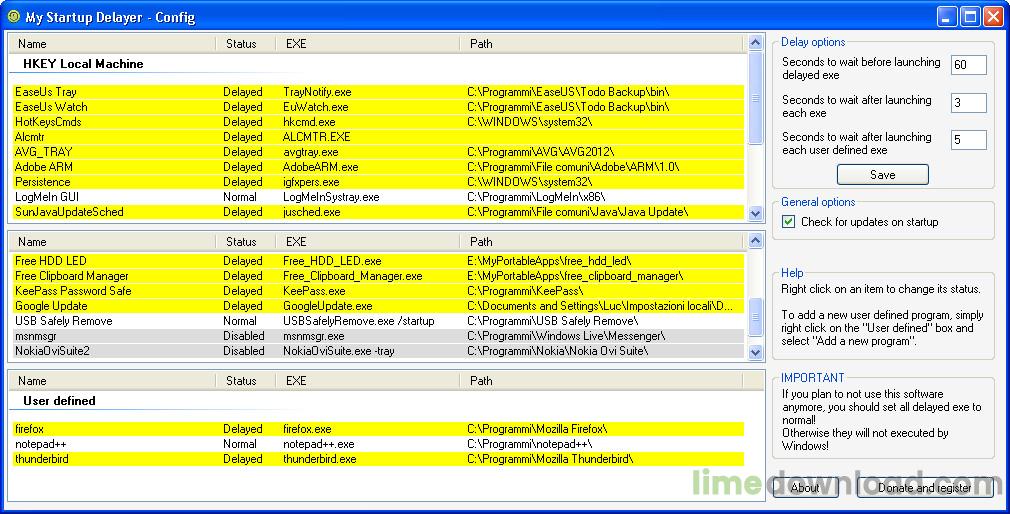Toggle Check for updates on startup
This screenshot has height=514, width=1010.
tap(789, 222)
